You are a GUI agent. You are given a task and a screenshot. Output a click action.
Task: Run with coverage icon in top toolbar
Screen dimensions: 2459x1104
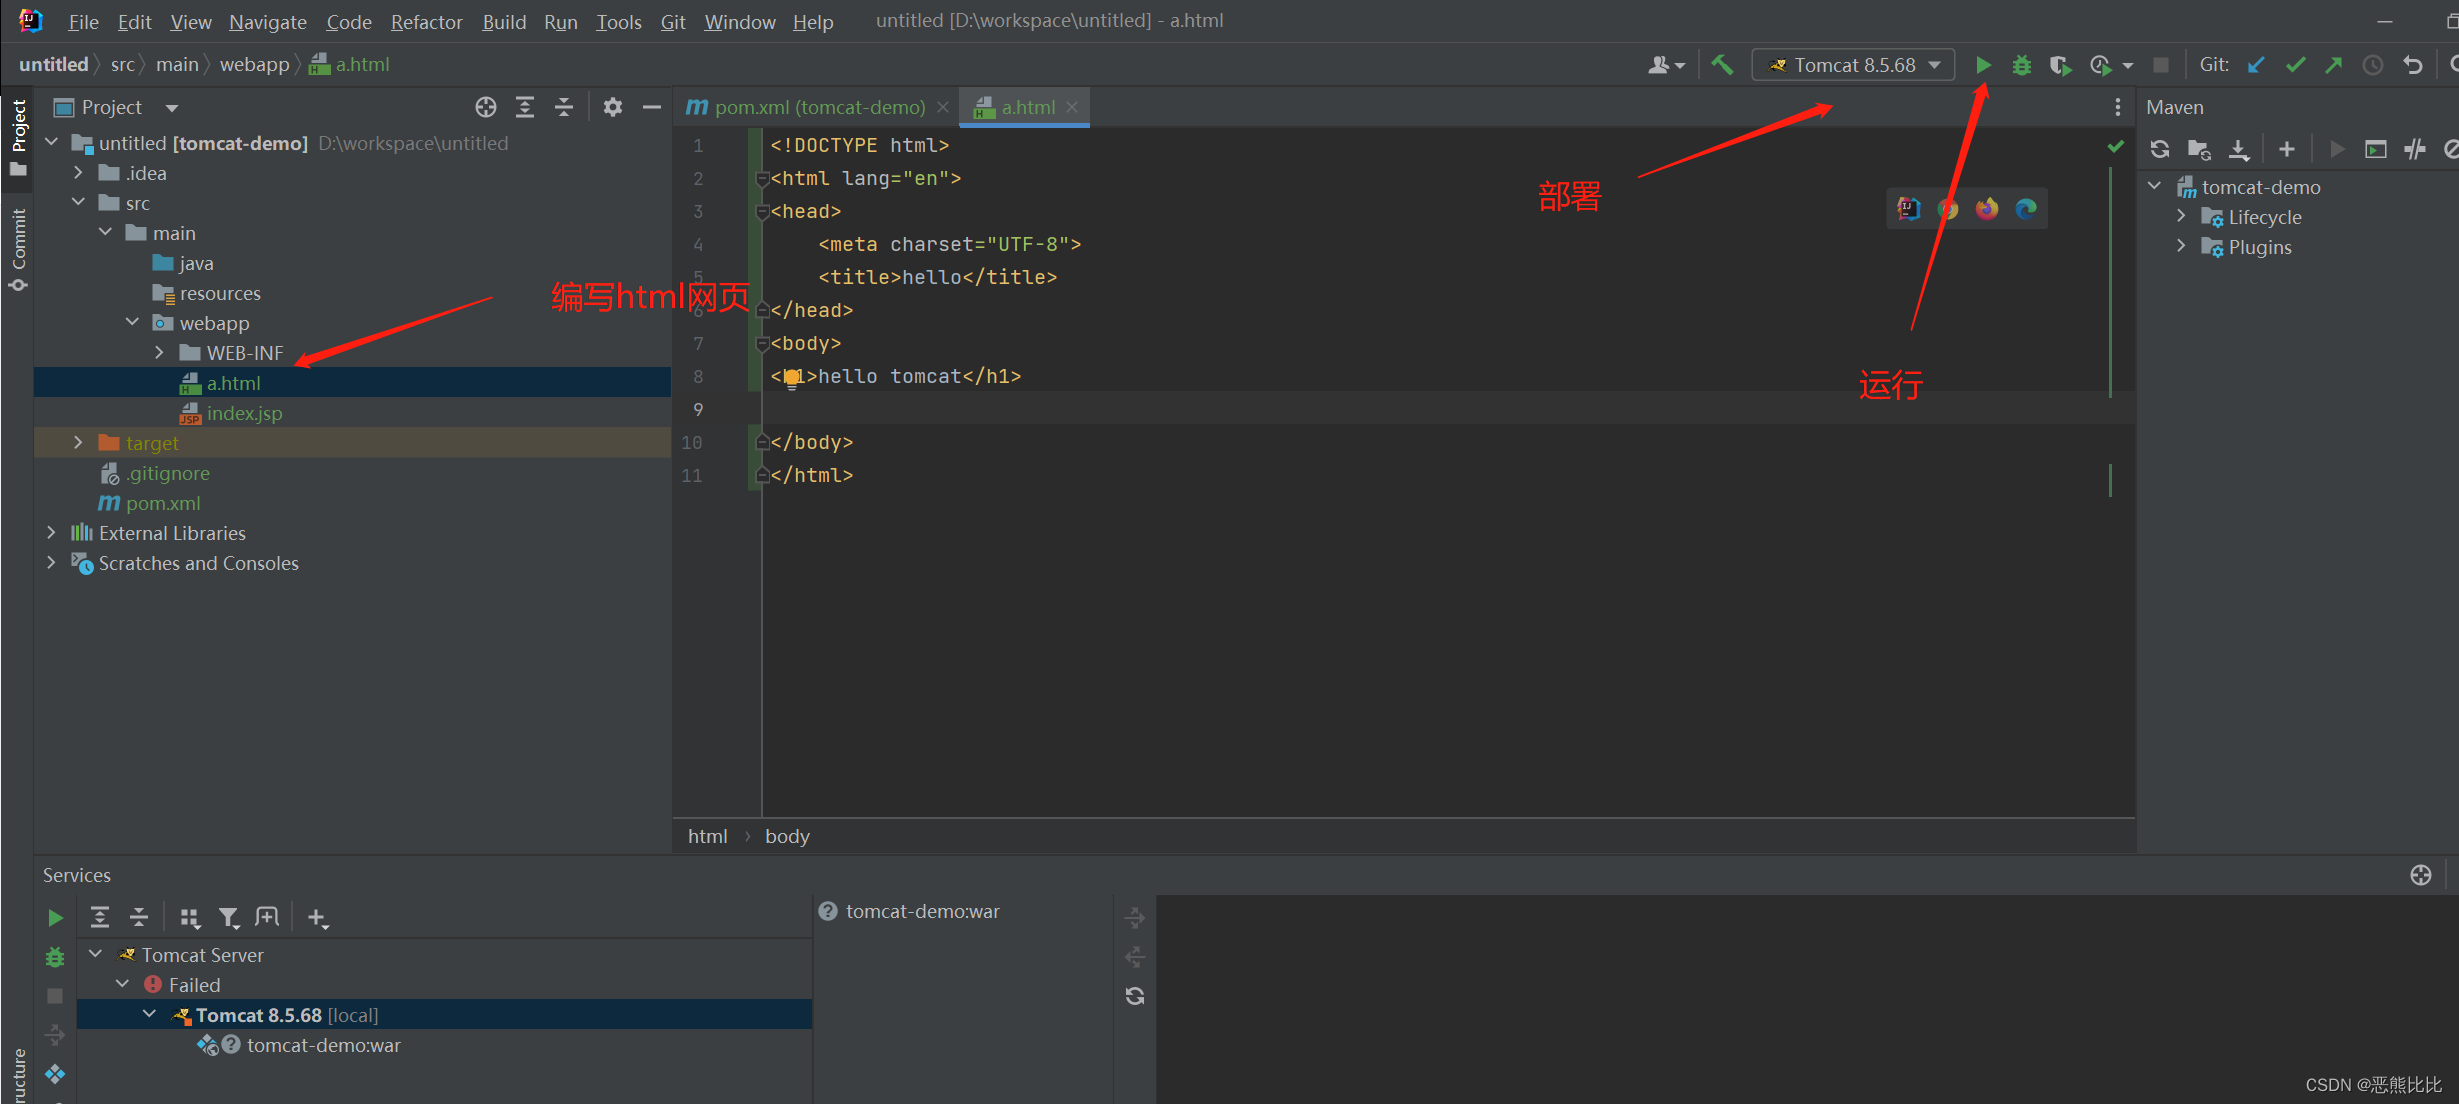pyautogui.click(x=2059, y=65)
